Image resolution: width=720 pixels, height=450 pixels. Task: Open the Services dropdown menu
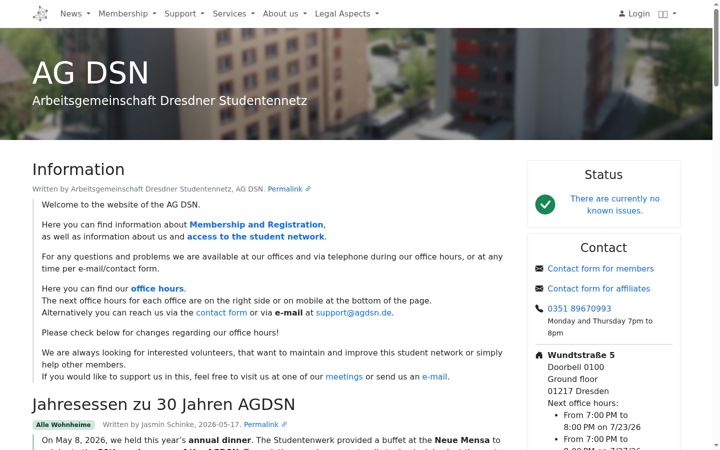[233, 14]
